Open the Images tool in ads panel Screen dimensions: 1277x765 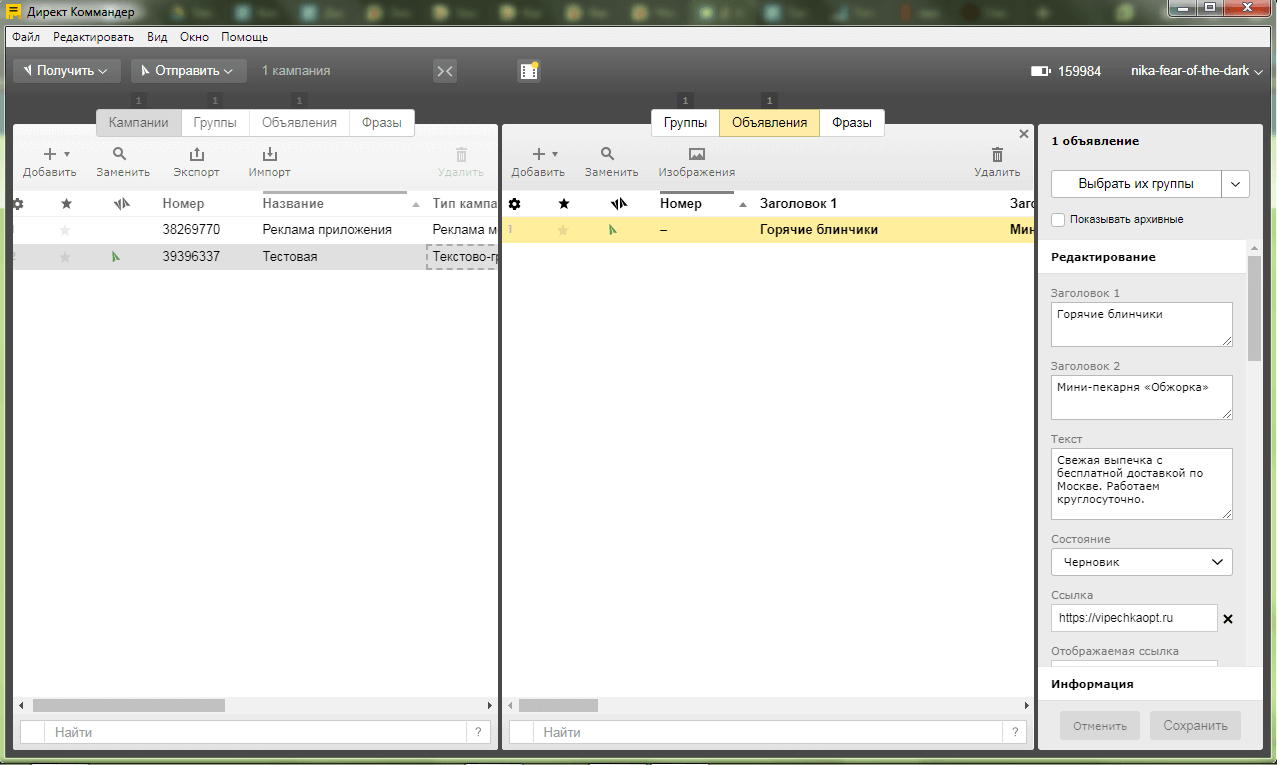click(696, 154)
